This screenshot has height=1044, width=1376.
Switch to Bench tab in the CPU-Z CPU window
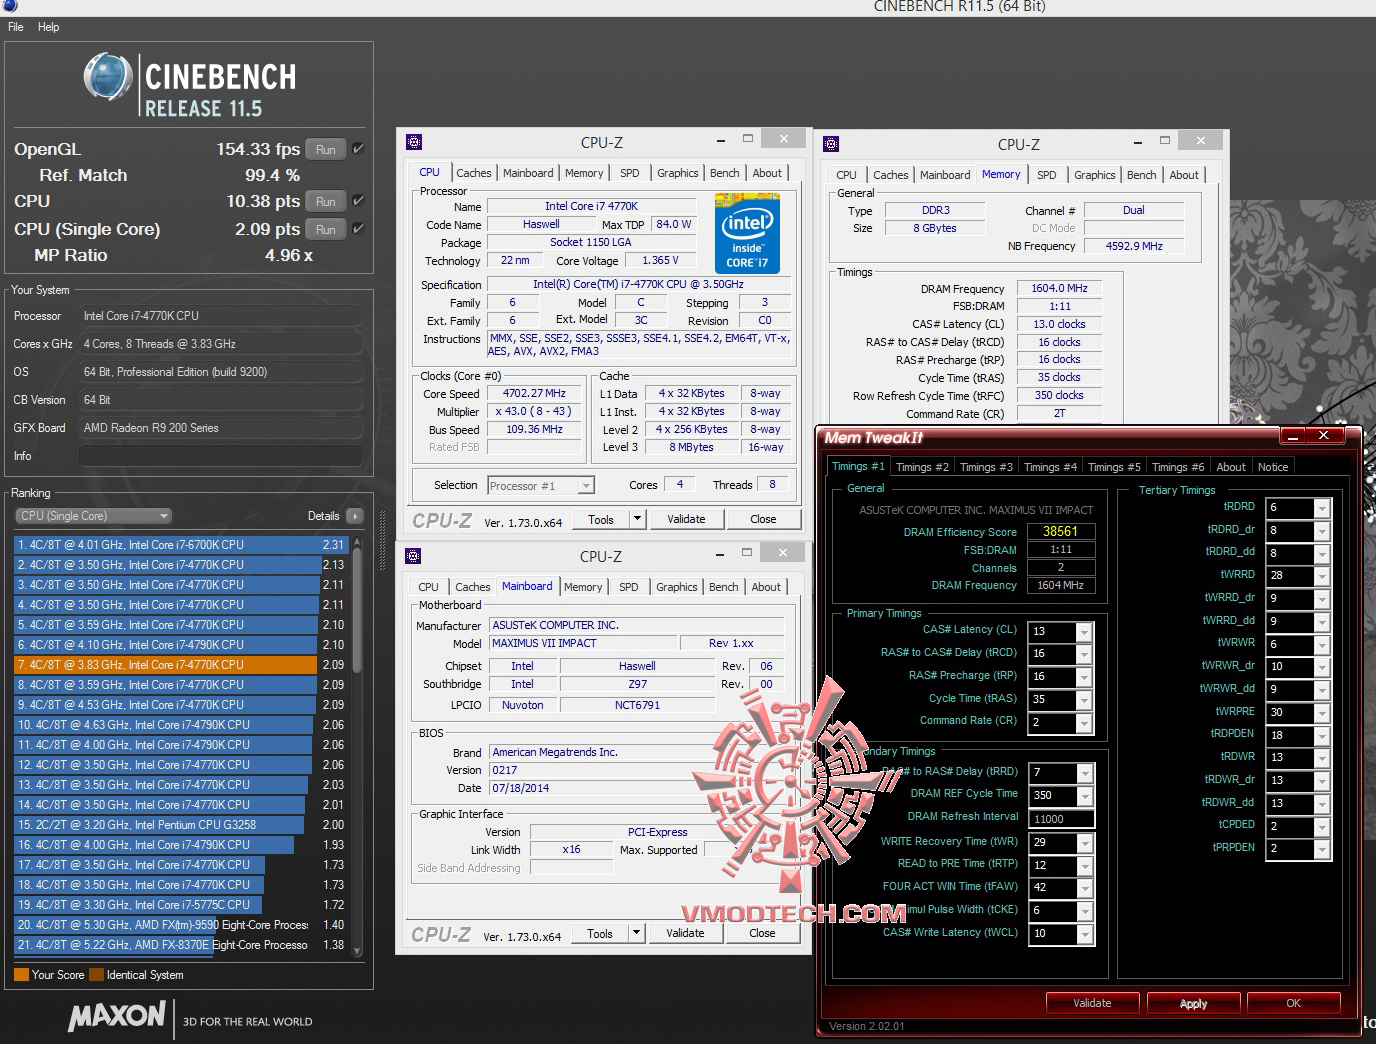point(725,173)
